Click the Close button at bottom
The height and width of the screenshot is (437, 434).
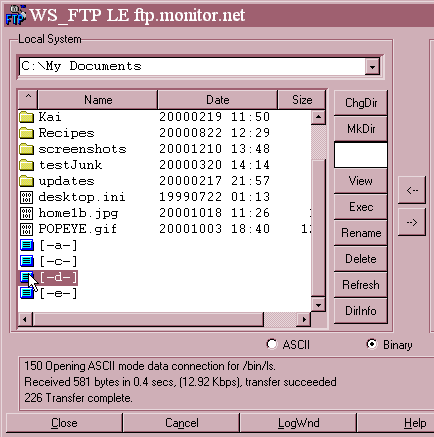[x=64, y=423]
